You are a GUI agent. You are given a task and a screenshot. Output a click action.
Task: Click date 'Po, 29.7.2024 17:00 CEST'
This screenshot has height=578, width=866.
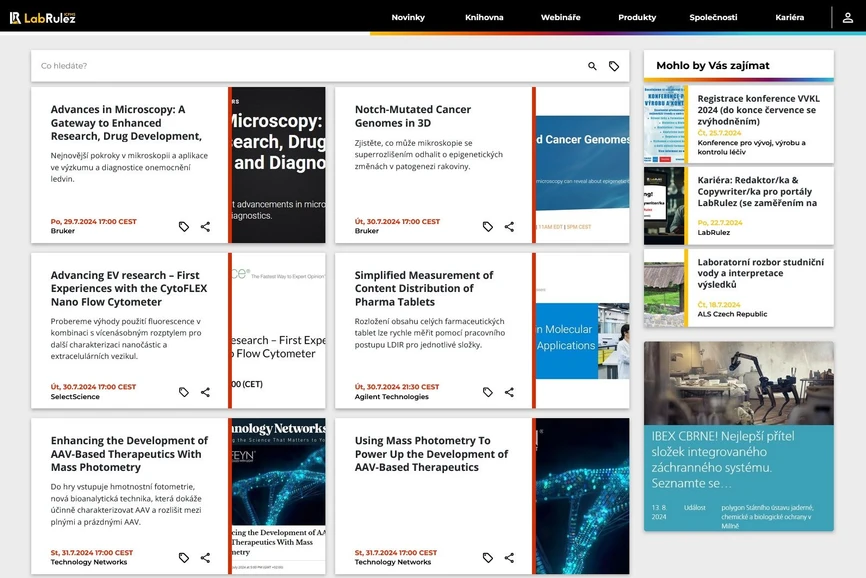tap(93, 221)
